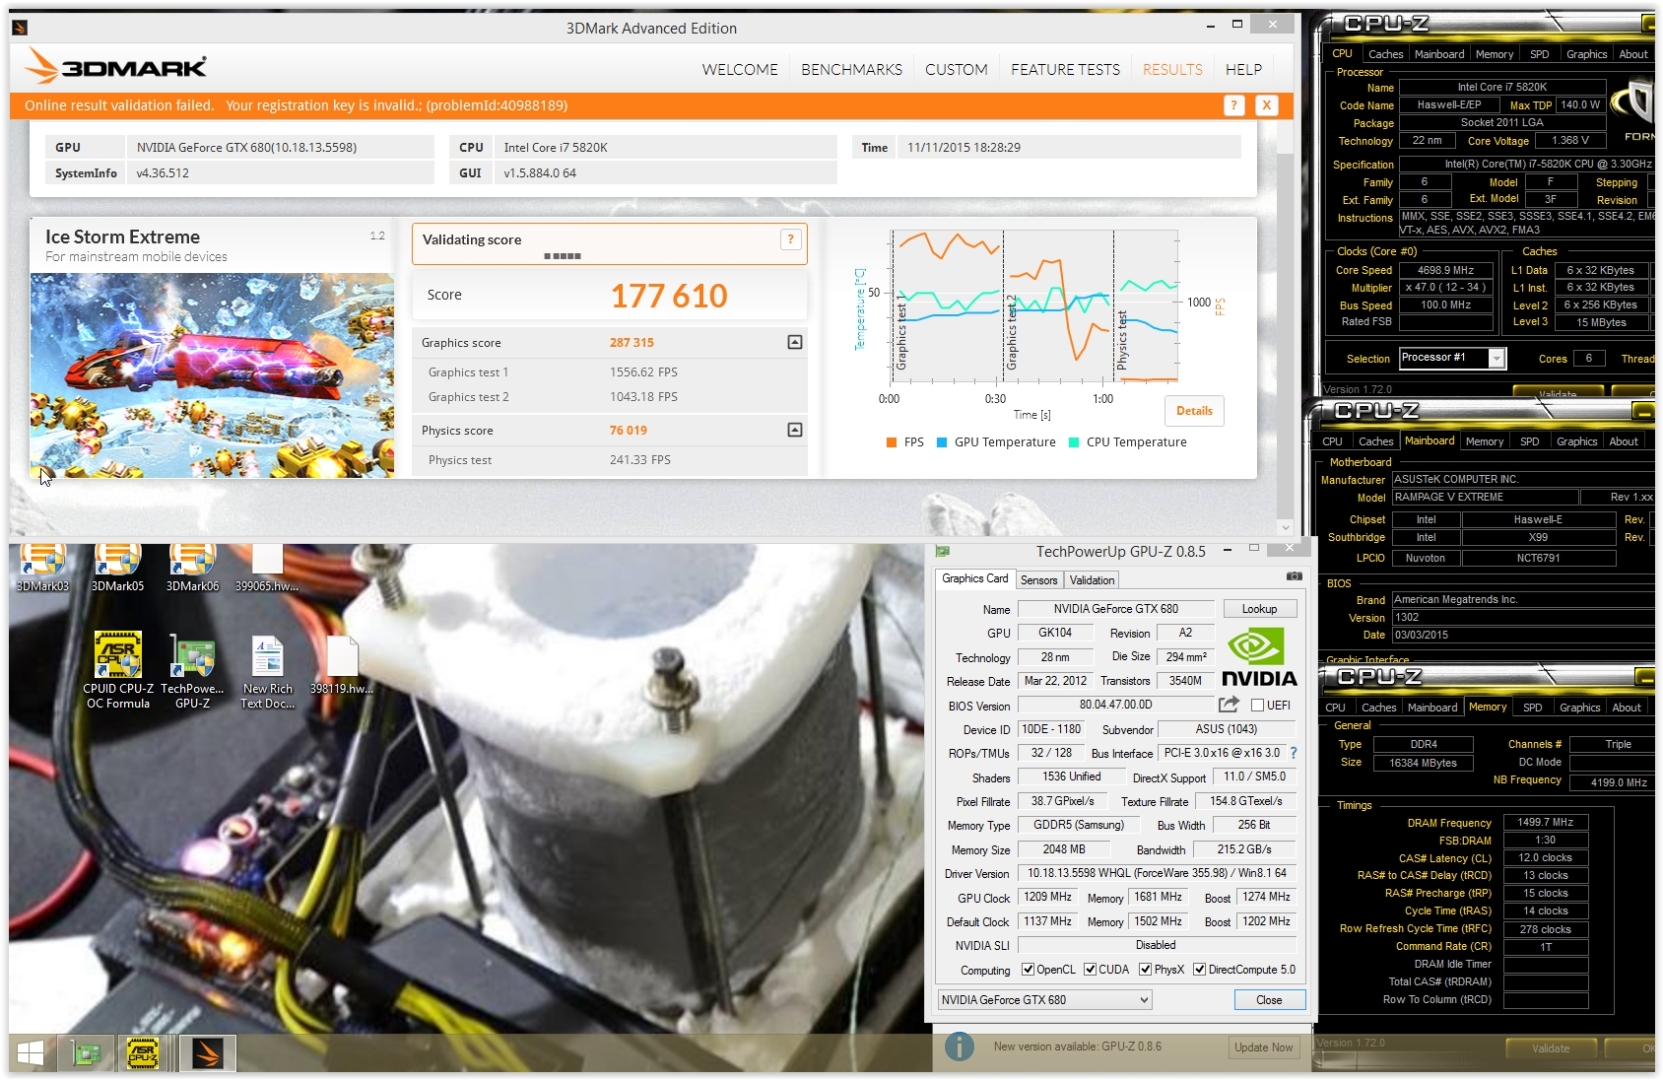Click the 3DMark results scrollbar down arrow
This screenshot has width=1663, height=1080.
1285,527
